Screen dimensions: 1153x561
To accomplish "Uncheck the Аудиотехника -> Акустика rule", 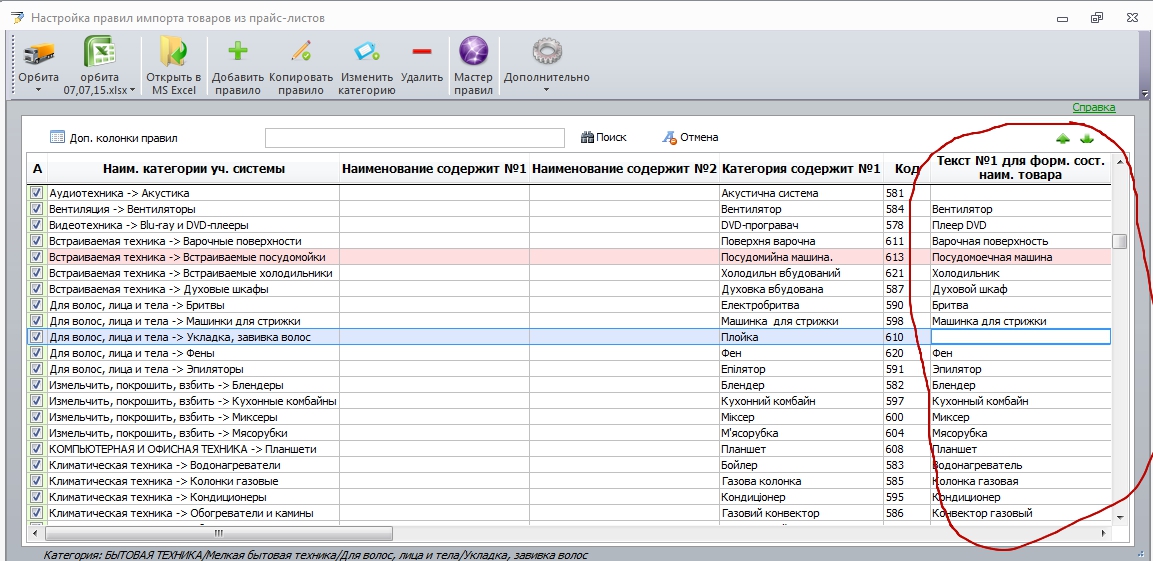I will [37, 193].
